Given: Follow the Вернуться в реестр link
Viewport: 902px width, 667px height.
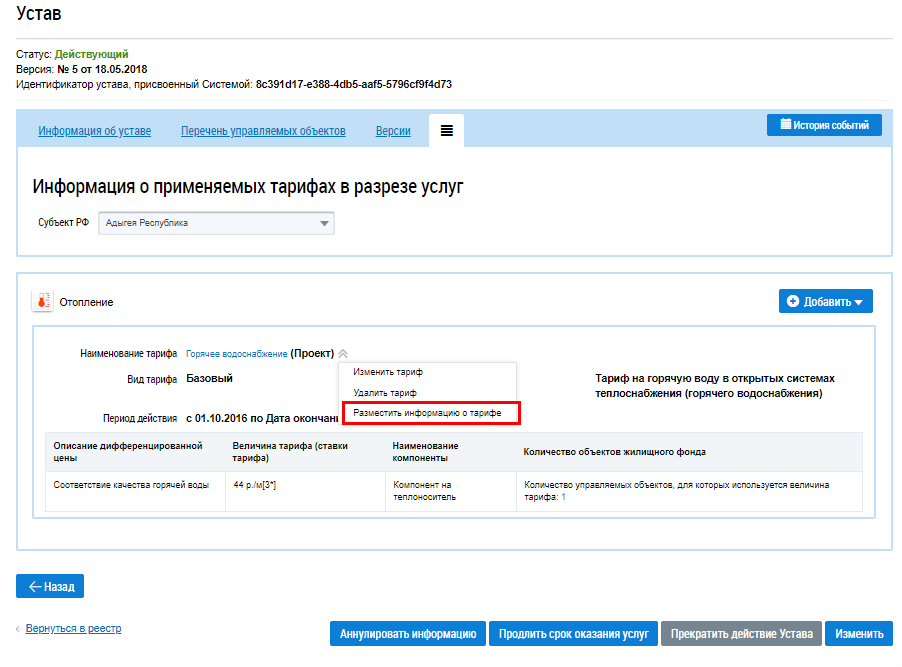Looking at the screenshot, I should (x=73, y=628).
